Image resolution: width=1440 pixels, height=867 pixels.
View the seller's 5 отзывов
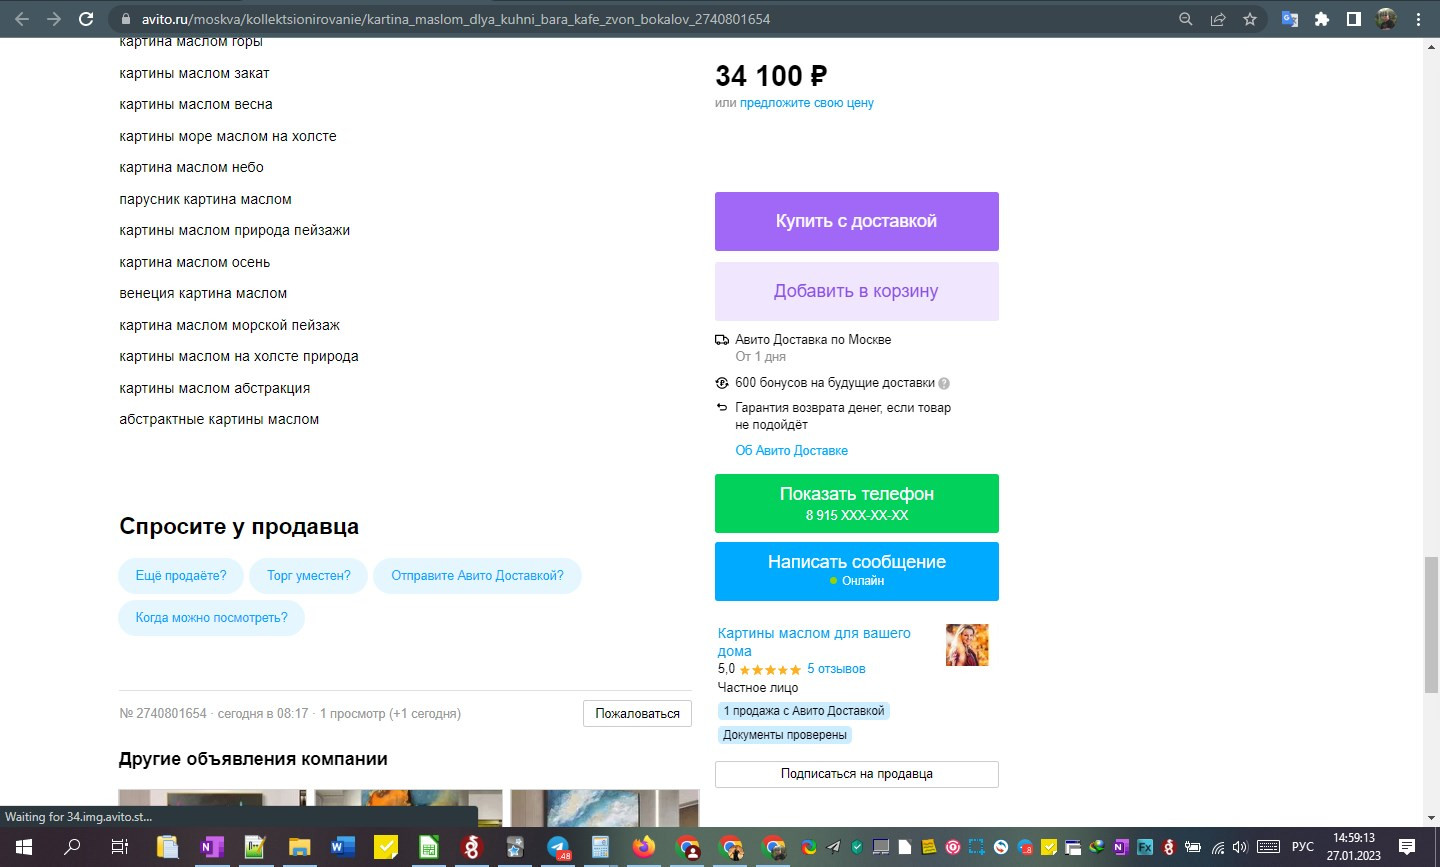click(x=836, y=669)
